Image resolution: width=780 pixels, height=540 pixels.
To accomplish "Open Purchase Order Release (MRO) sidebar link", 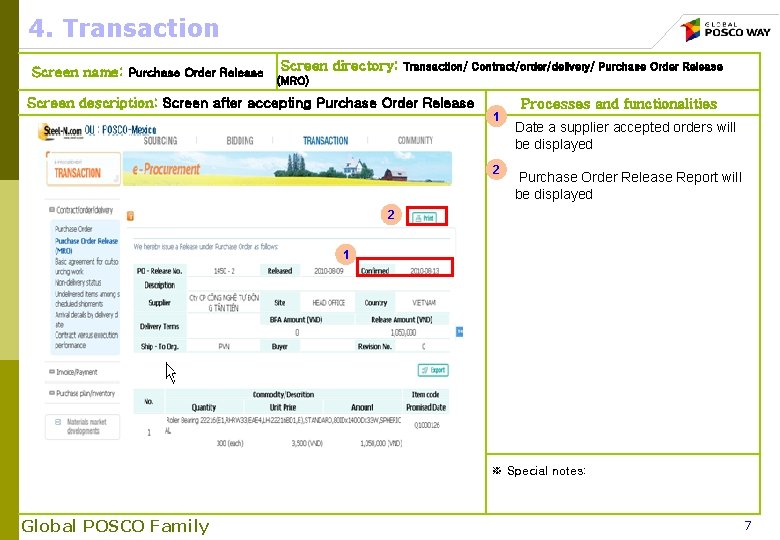I will point(86,246).
